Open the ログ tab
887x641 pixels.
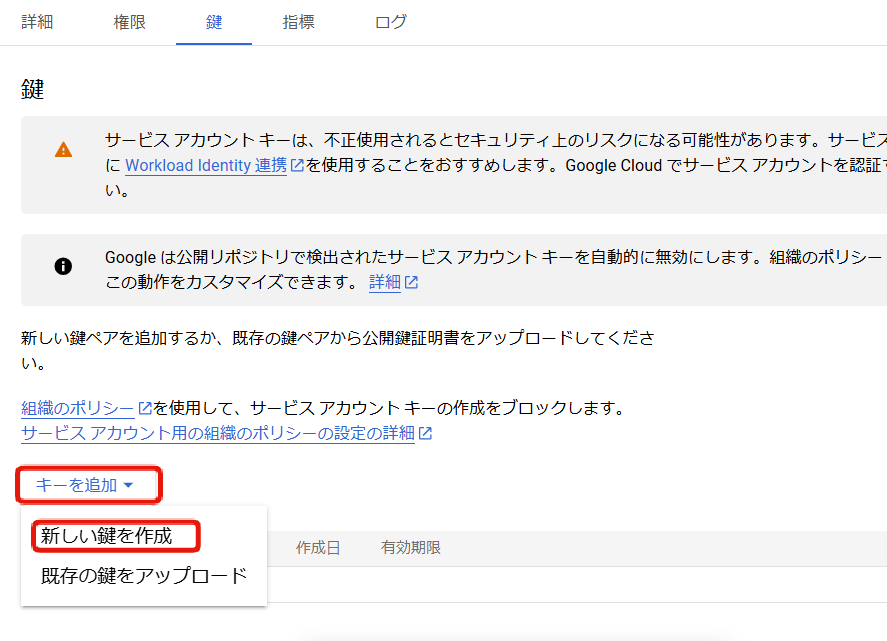coord(391,22)
